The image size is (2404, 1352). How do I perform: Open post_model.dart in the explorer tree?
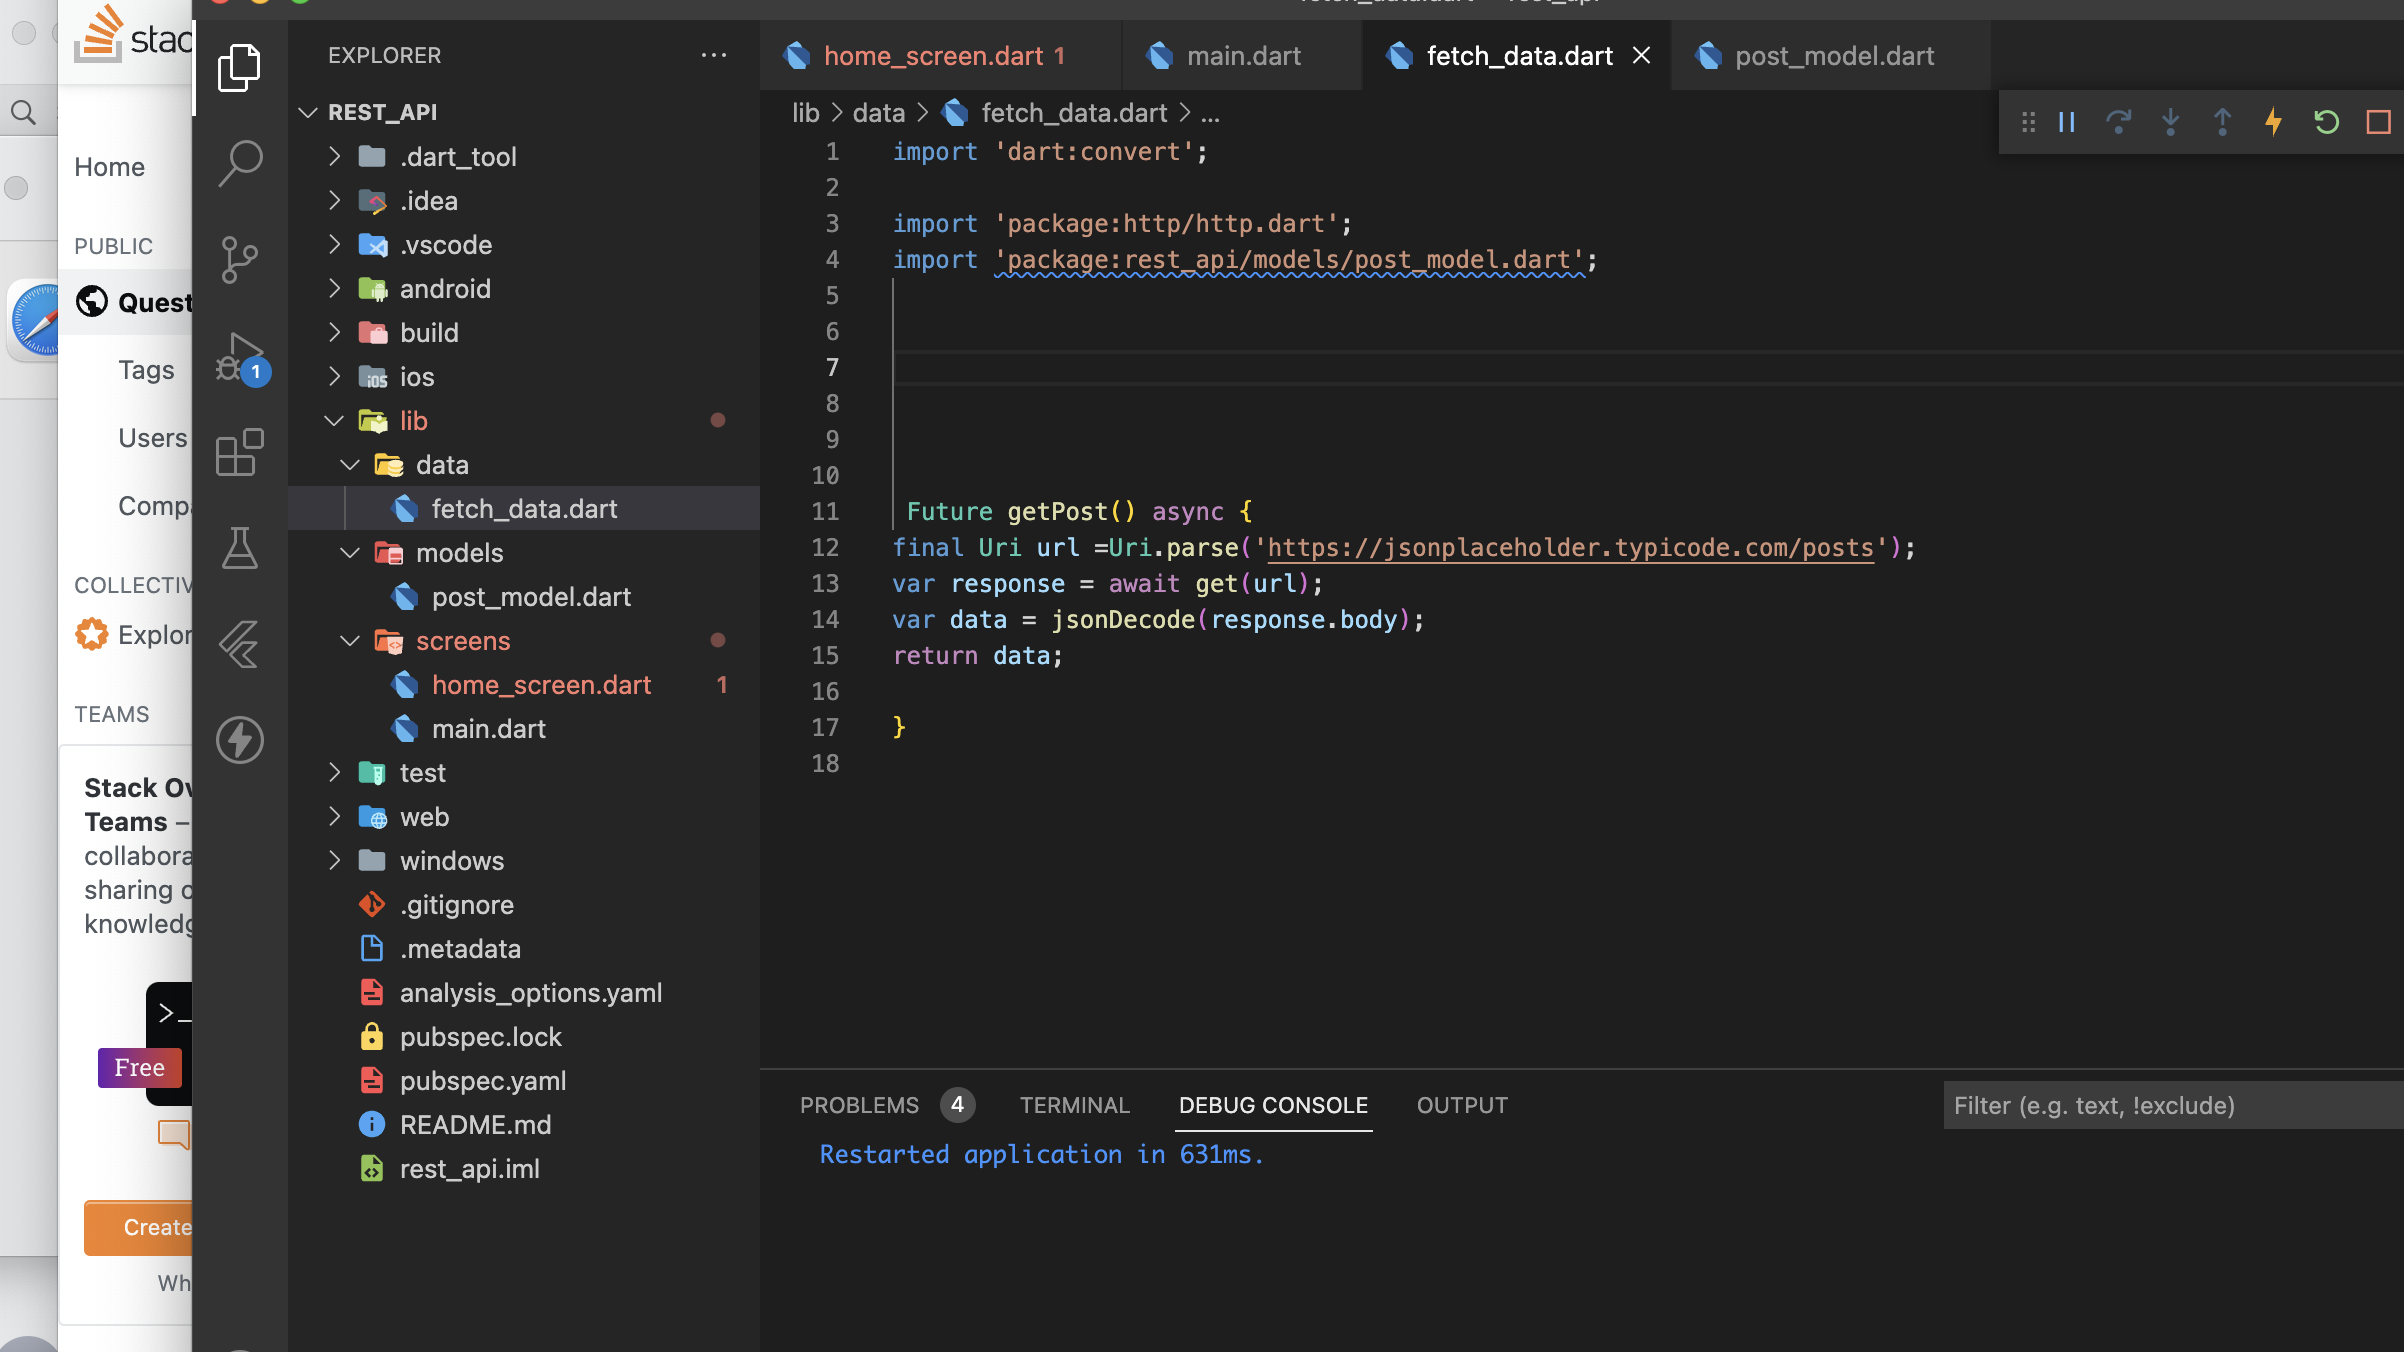click(x=524, y=596)
